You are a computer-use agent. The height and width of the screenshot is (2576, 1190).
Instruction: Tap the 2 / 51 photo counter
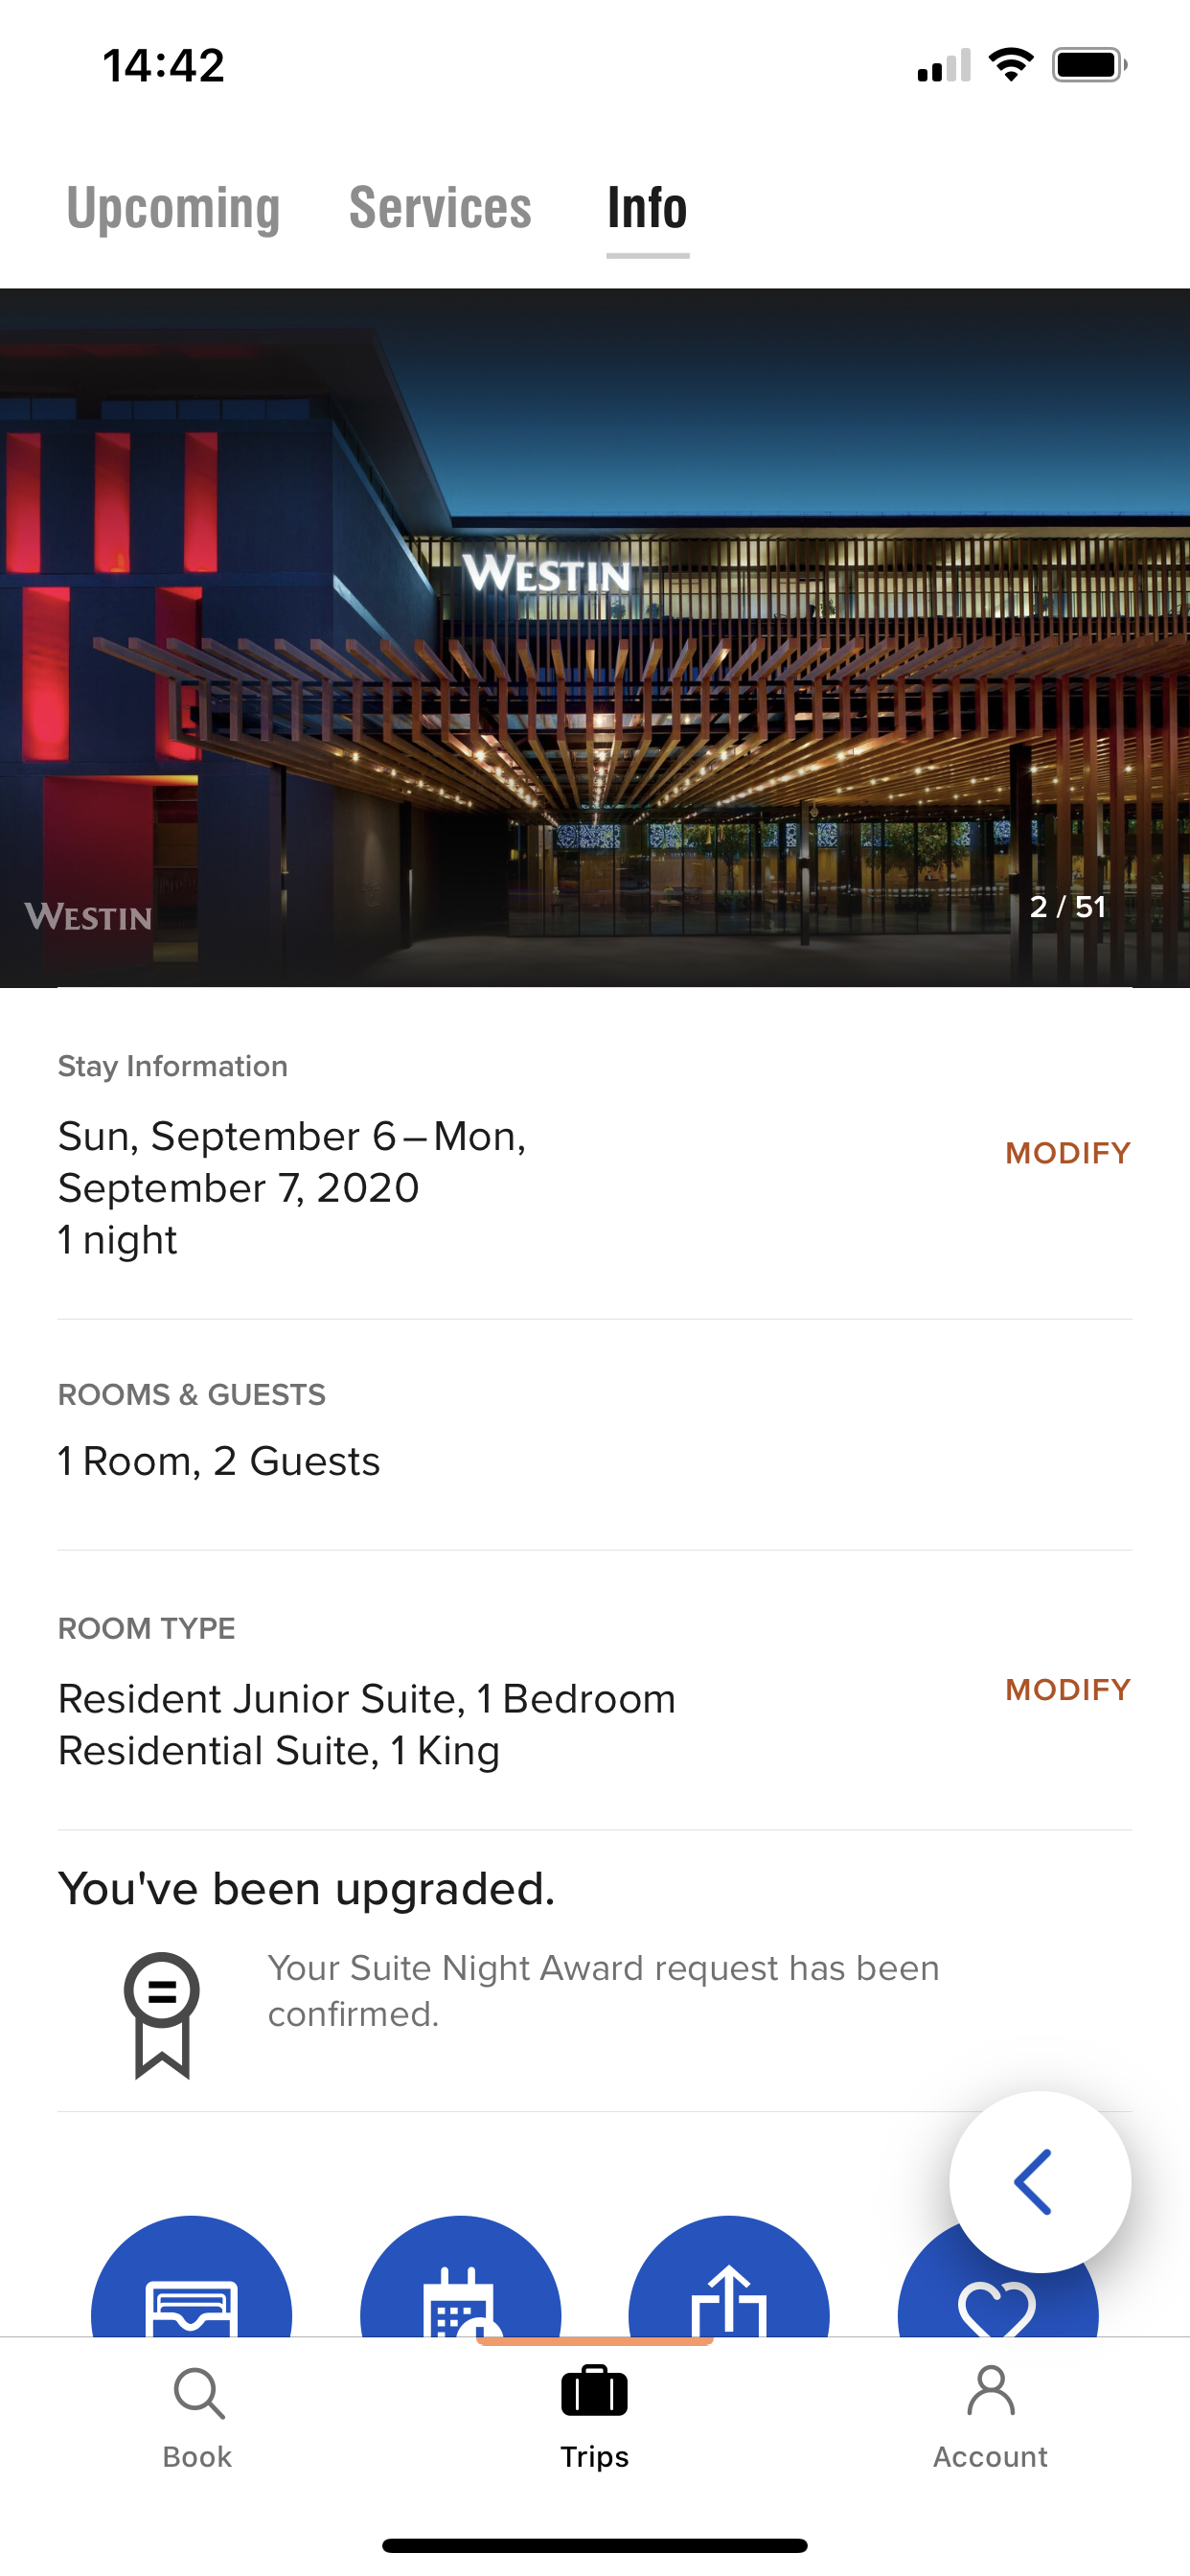(x=1068, y=907)
